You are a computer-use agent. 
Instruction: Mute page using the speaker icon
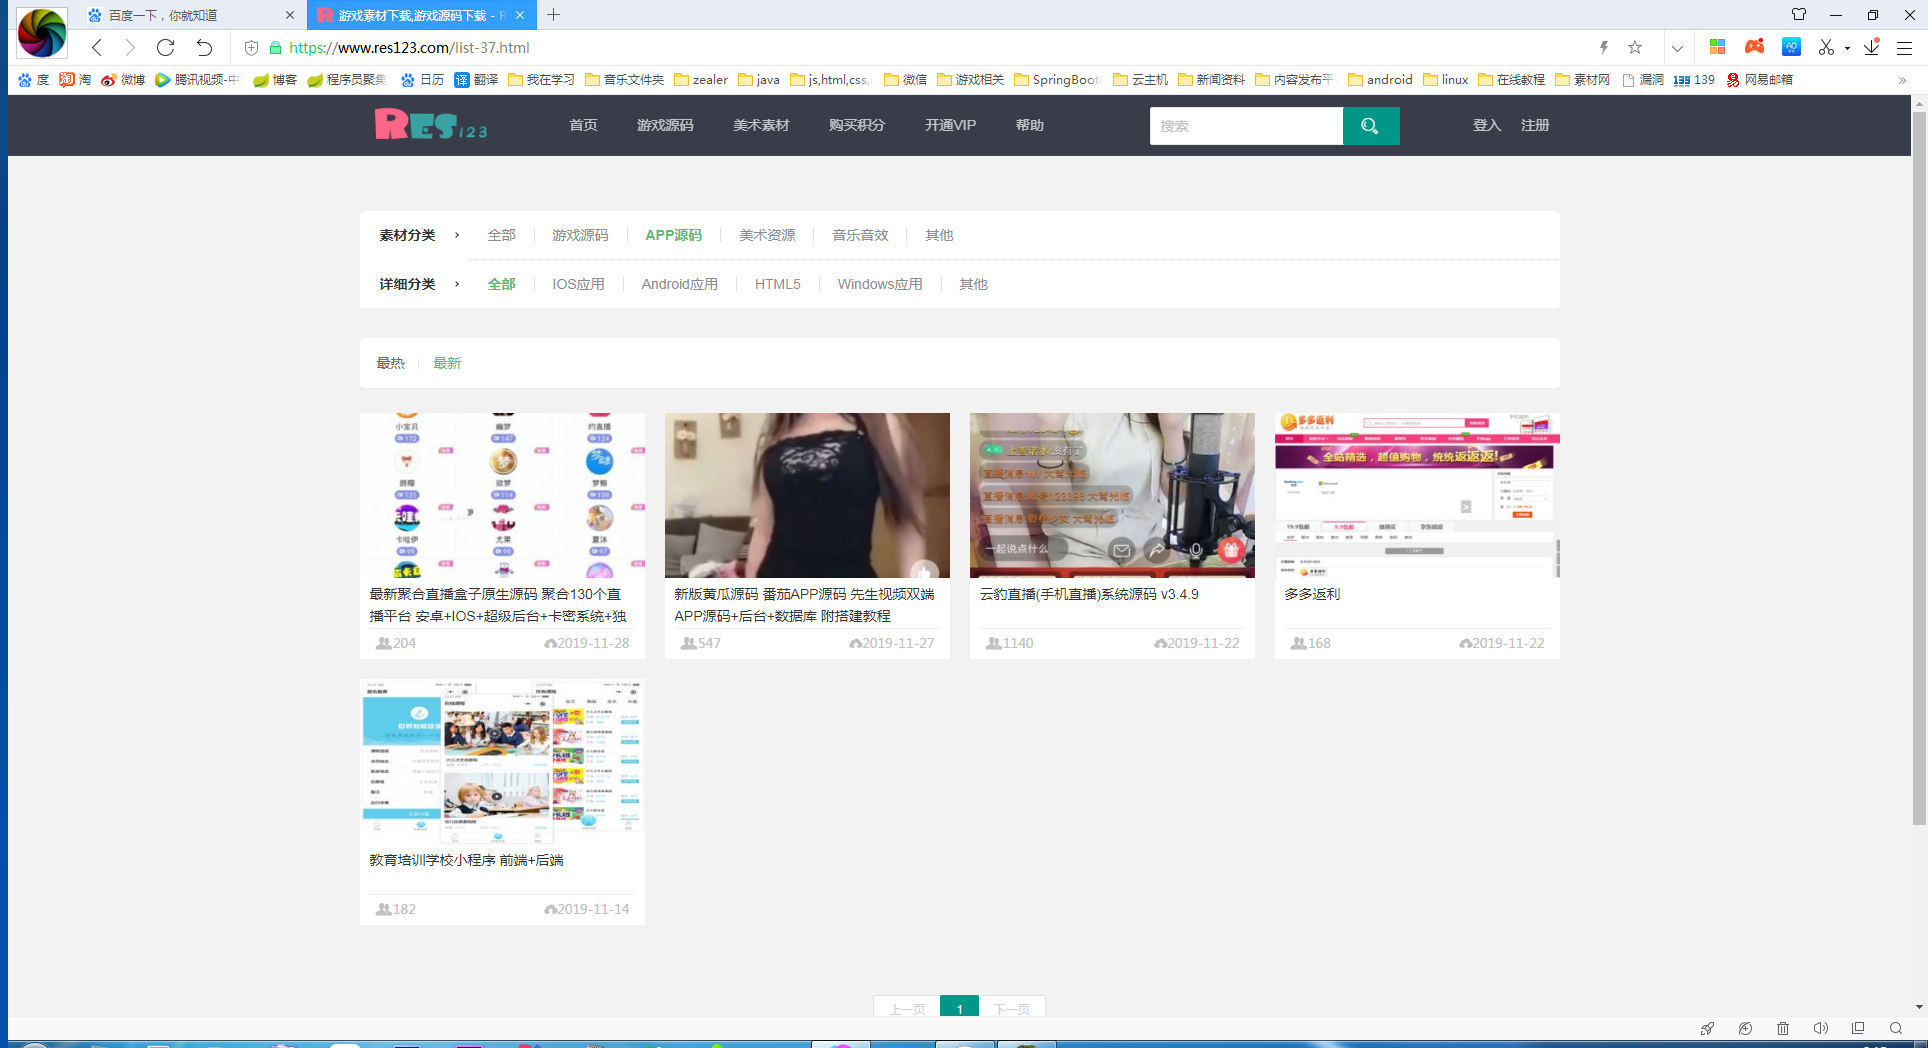1820,1028
